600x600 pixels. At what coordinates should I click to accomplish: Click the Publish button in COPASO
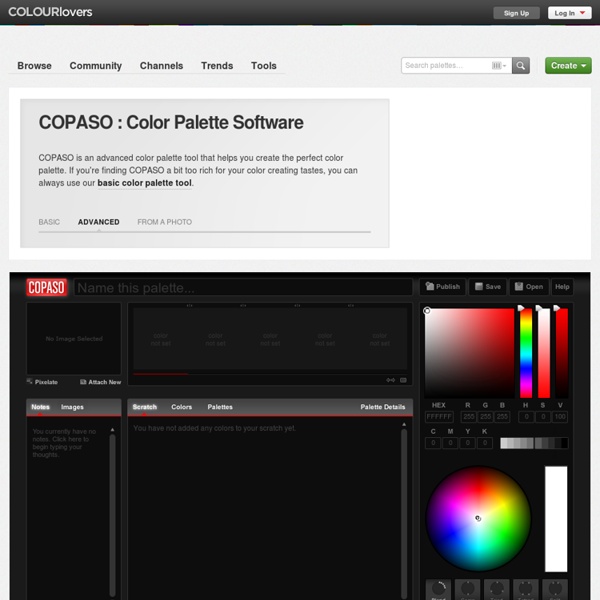[443, 287]
